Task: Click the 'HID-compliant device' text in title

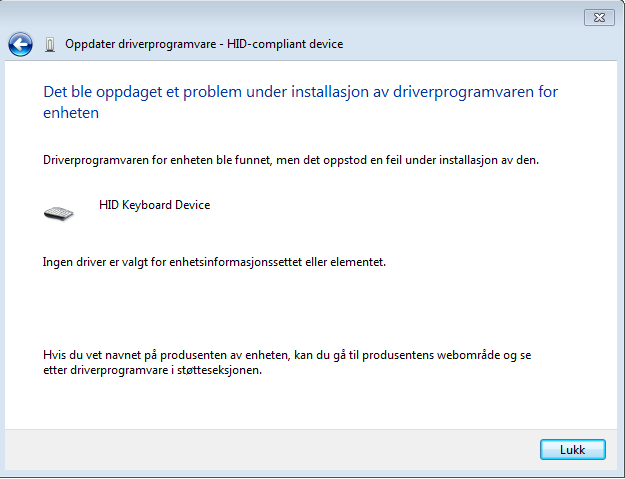Action: click(x=285, y=44)
